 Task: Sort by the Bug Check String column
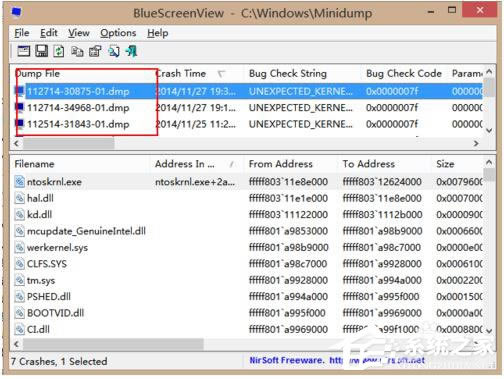[302, 74]
